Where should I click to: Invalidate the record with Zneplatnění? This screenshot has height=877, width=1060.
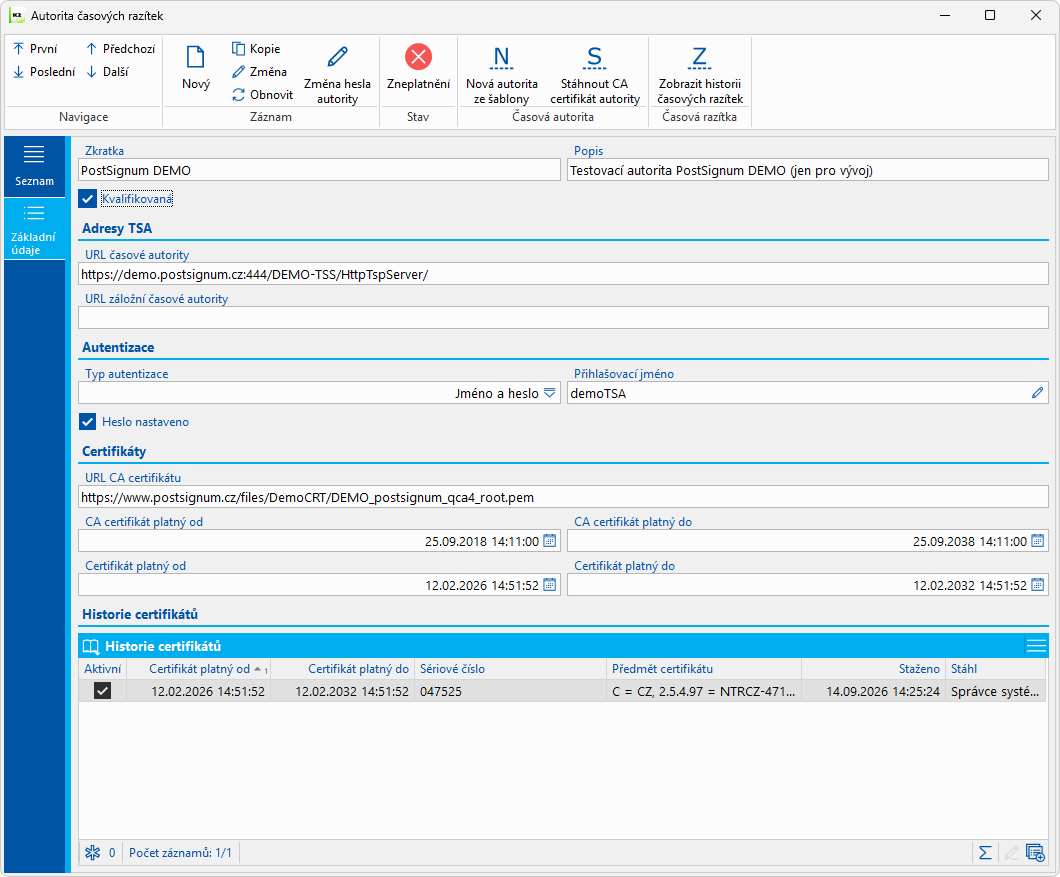point(418,67)
